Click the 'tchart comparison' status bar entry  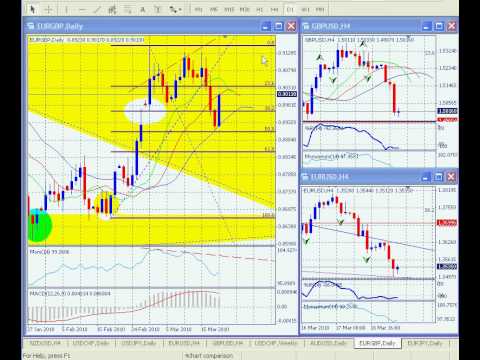[209, 356]
